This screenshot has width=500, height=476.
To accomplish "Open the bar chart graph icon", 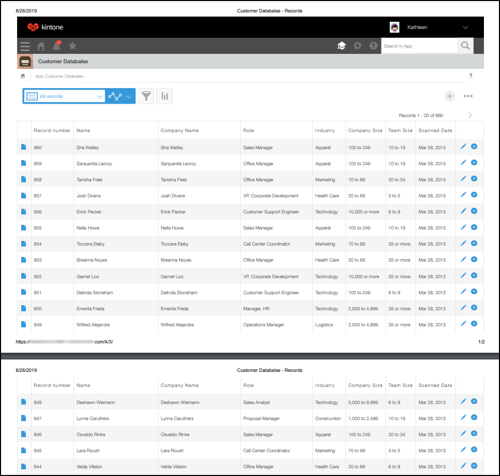I will point(165,96).
